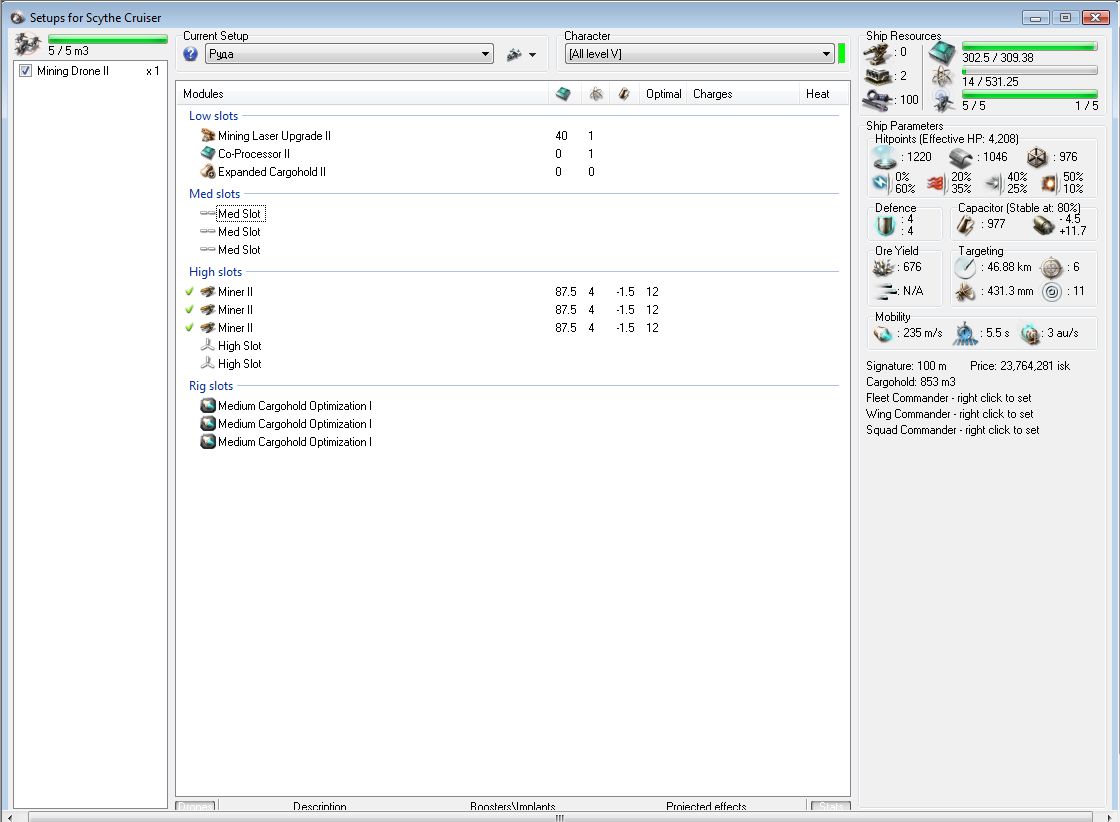Click second Medium Cargohold Optimization I rig icon

[x=208, y=423]
